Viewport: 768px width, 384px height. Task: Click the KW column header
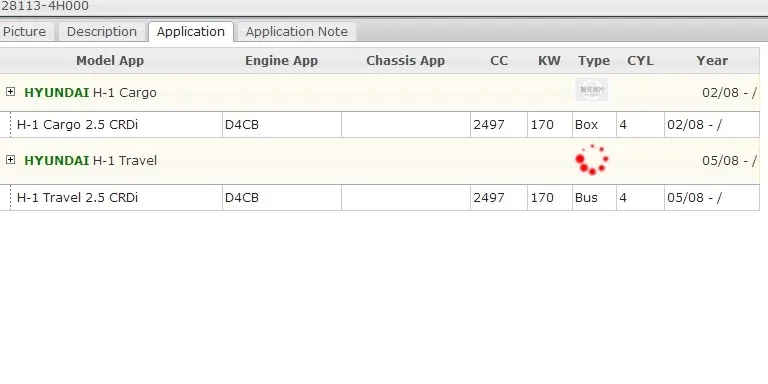pyautogui.click(x=549, y=61)
